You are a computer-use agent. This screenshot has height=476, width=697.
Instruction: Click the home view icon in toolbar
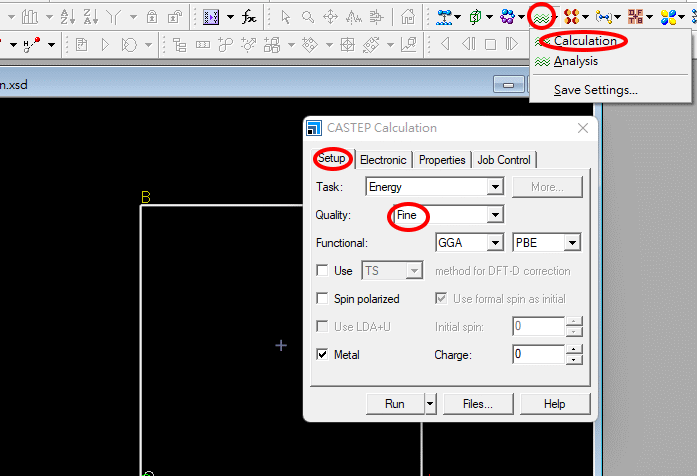pos(408,17)
